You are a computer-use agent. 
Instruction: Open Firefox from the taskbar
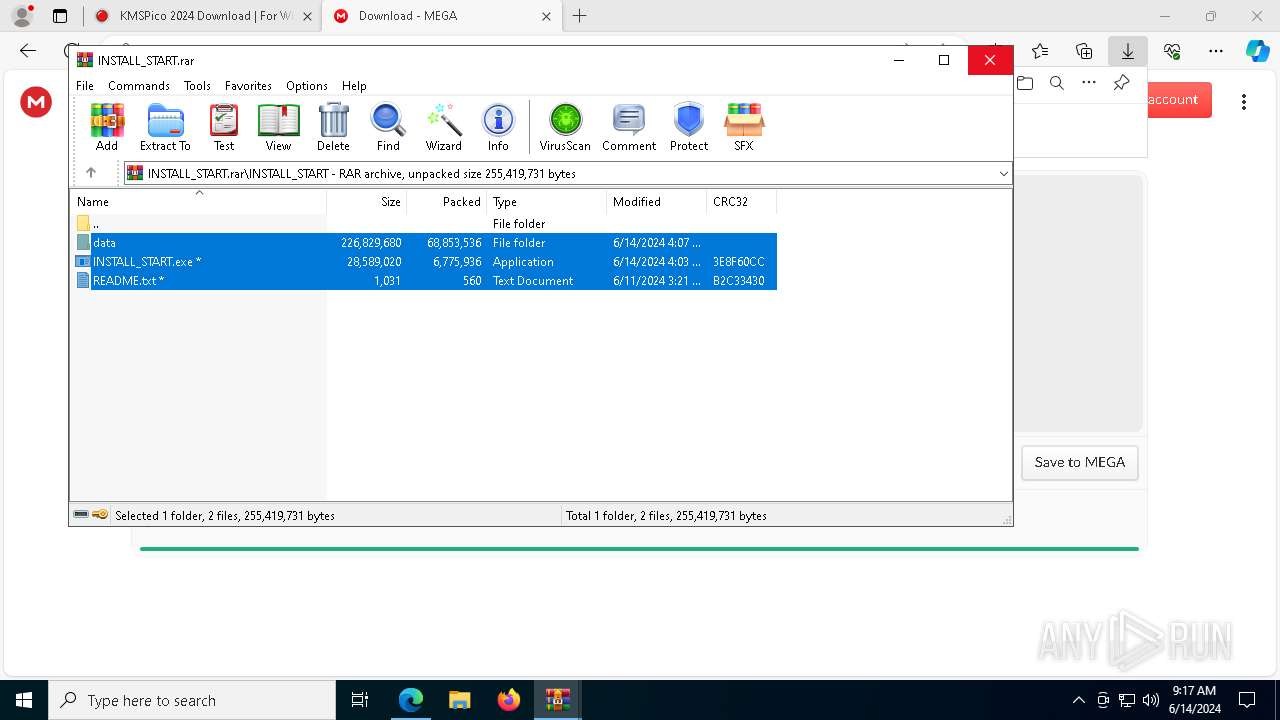pyautogui.click(x=509, y=700)
